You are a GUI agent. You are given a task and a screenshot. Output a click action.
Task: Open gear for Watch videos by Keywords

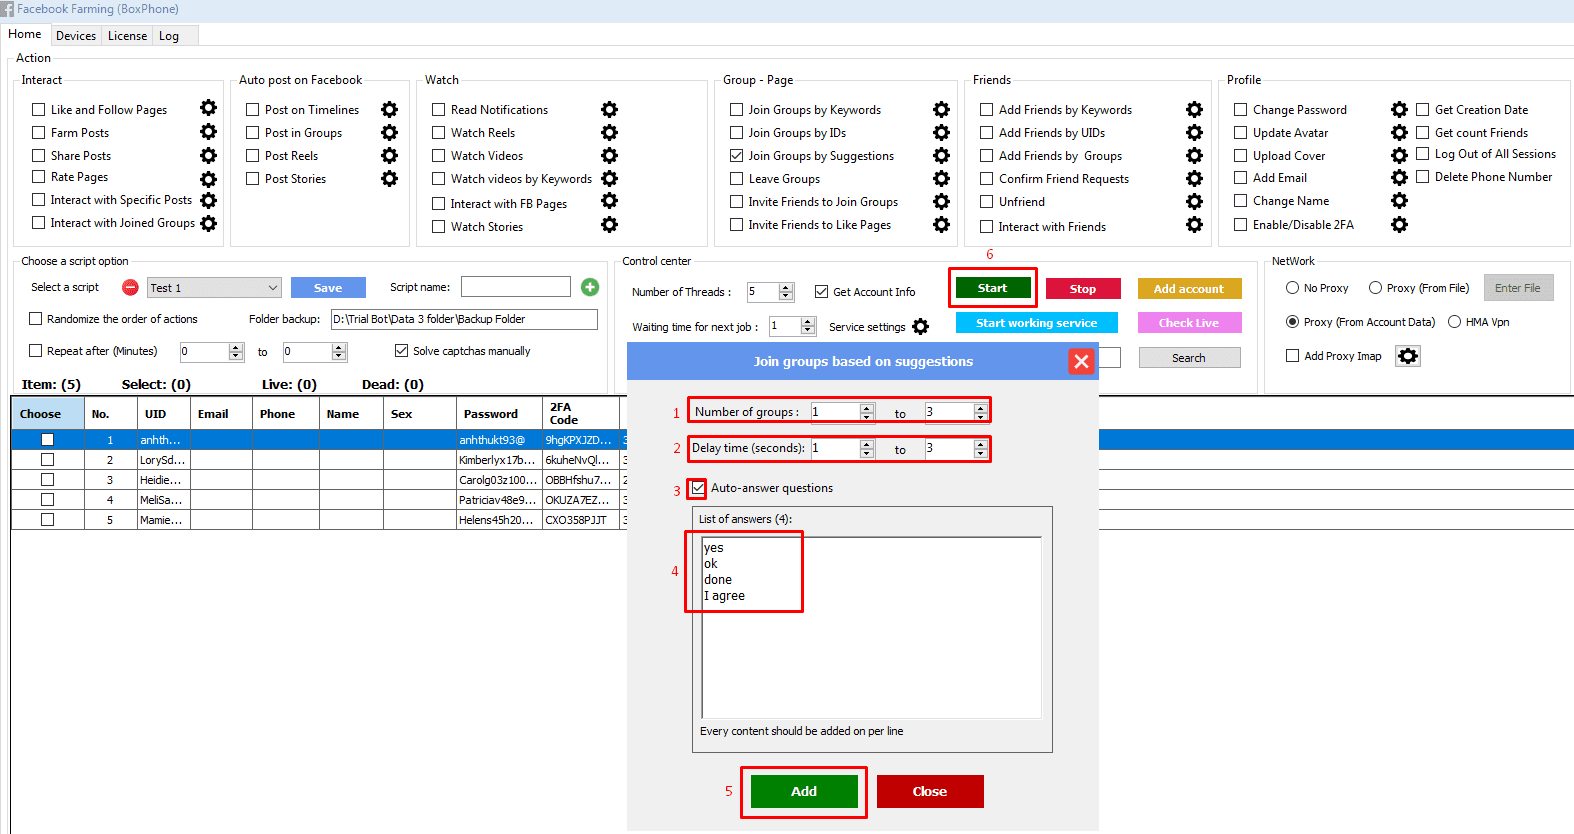click(x=609, y=178)
